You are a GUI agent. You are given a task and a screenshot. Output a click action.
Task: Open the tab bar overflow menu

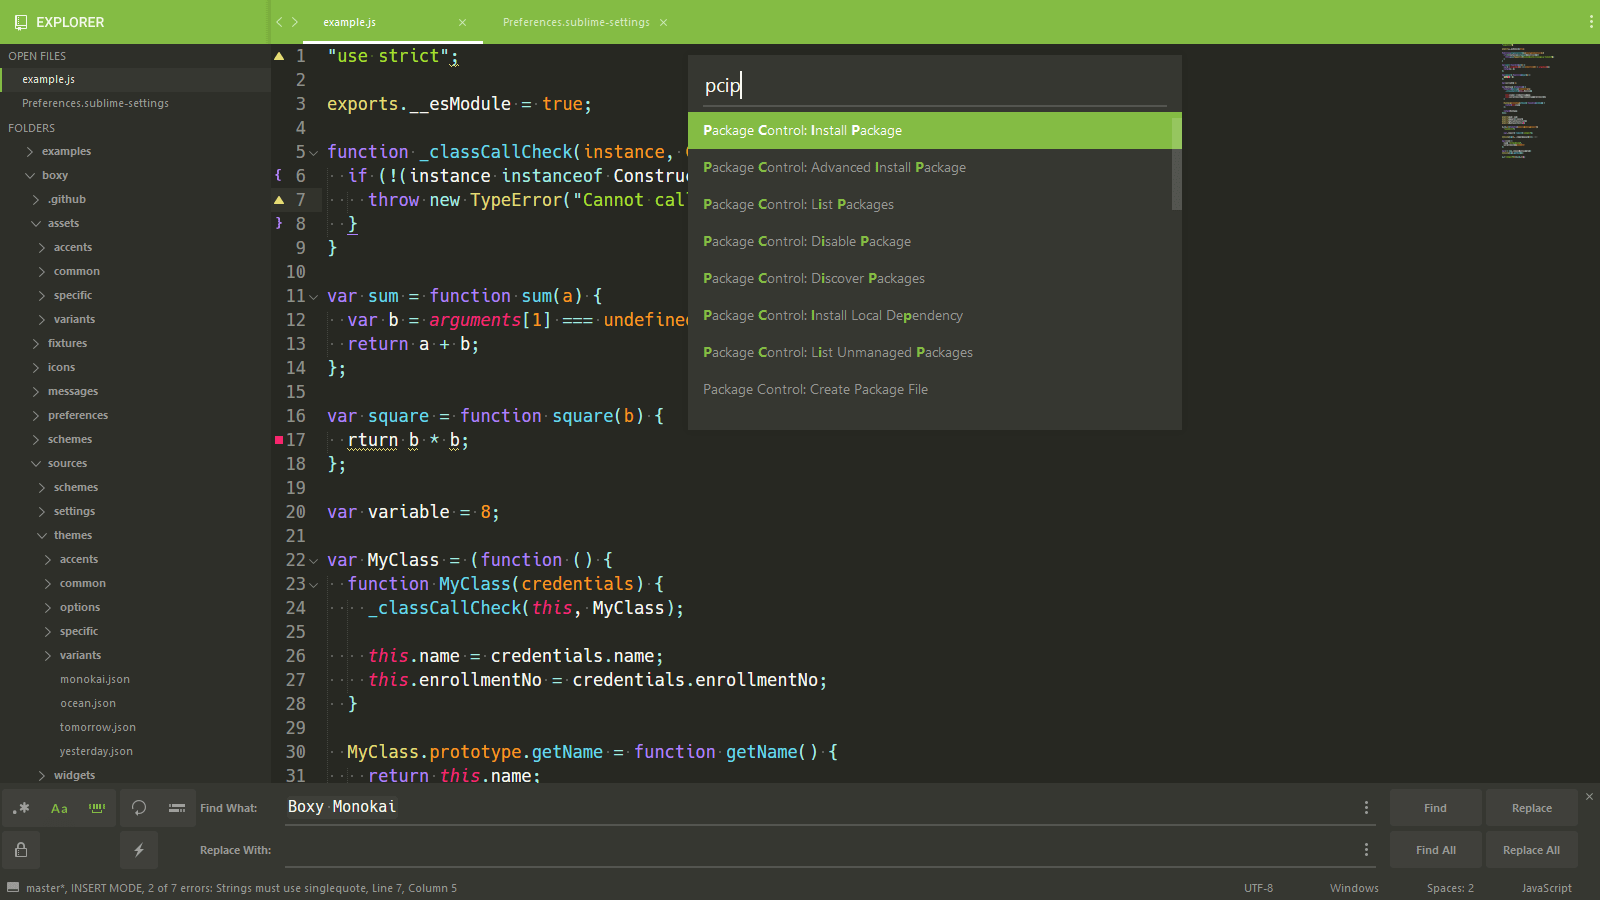coord(1590,22)
